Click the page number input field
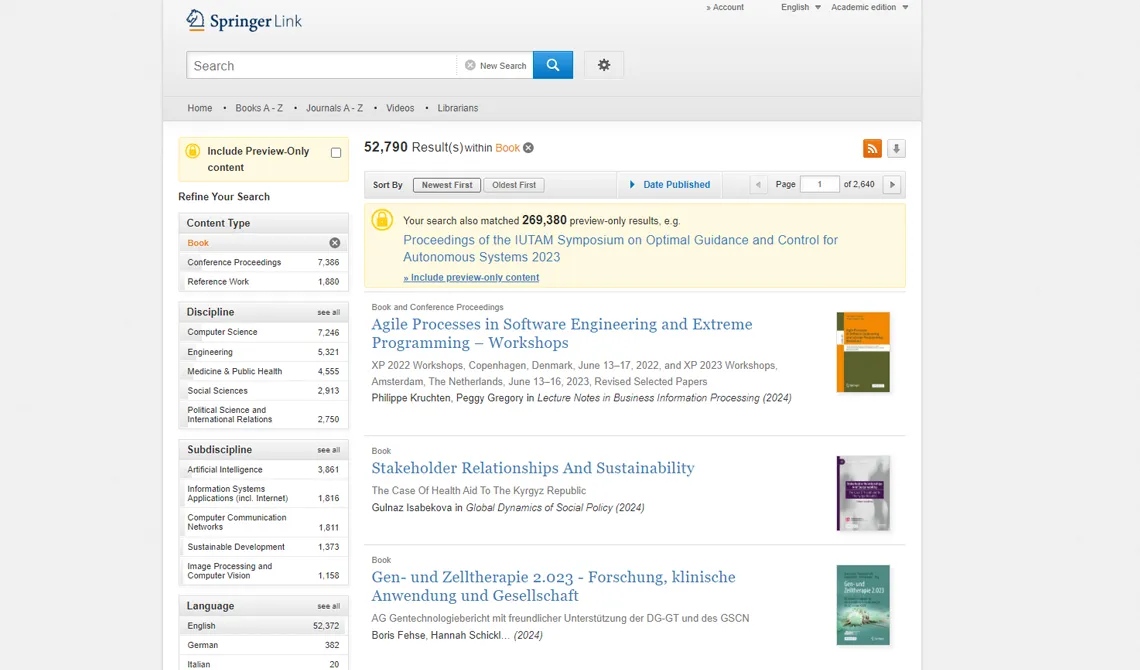 click(x=819, y=185)
